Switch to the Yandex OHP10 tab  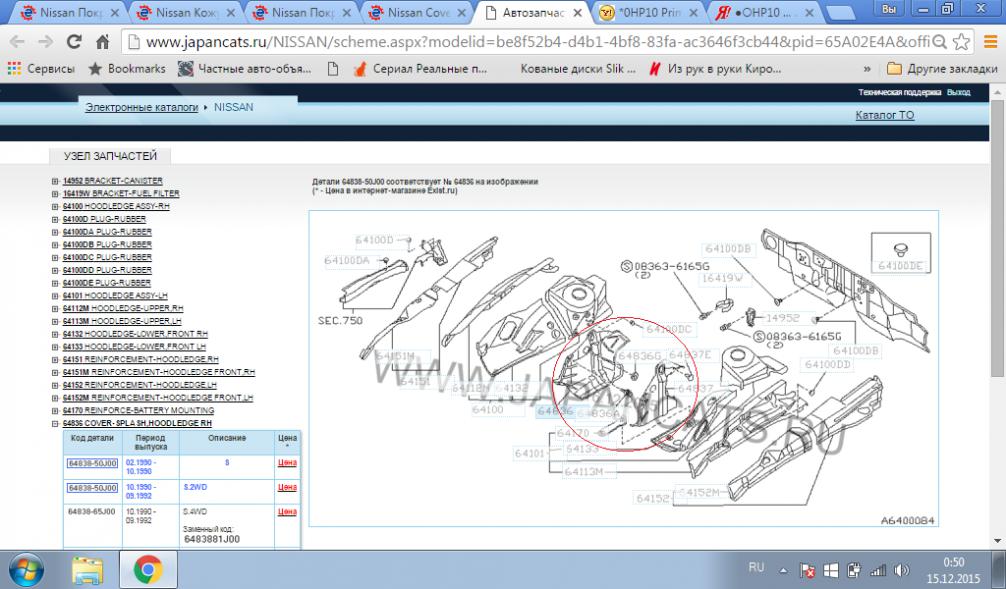click(x=763, y=13)
